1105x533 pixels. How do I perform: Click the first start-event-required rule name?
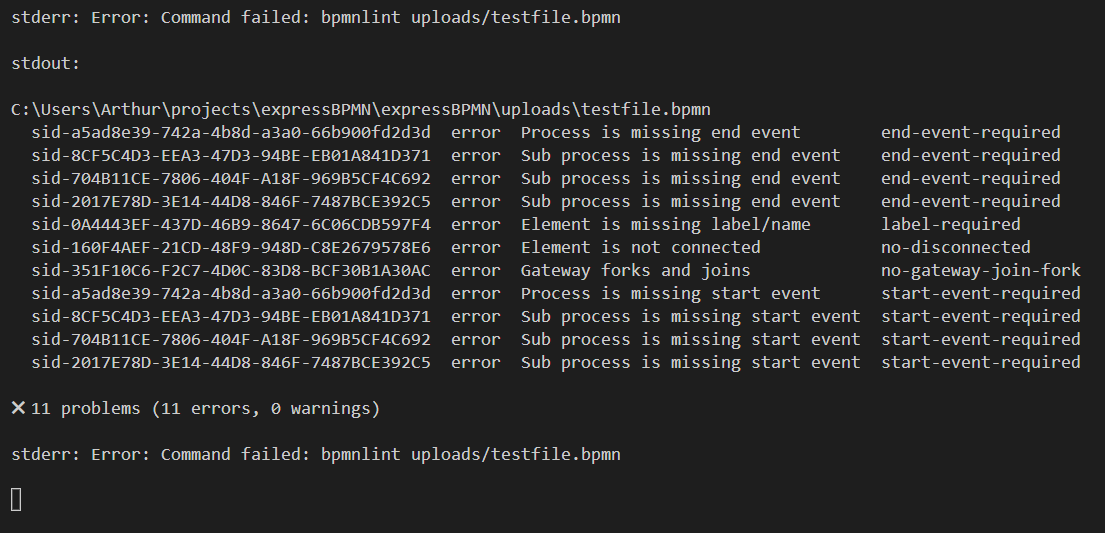pos(980,293)
